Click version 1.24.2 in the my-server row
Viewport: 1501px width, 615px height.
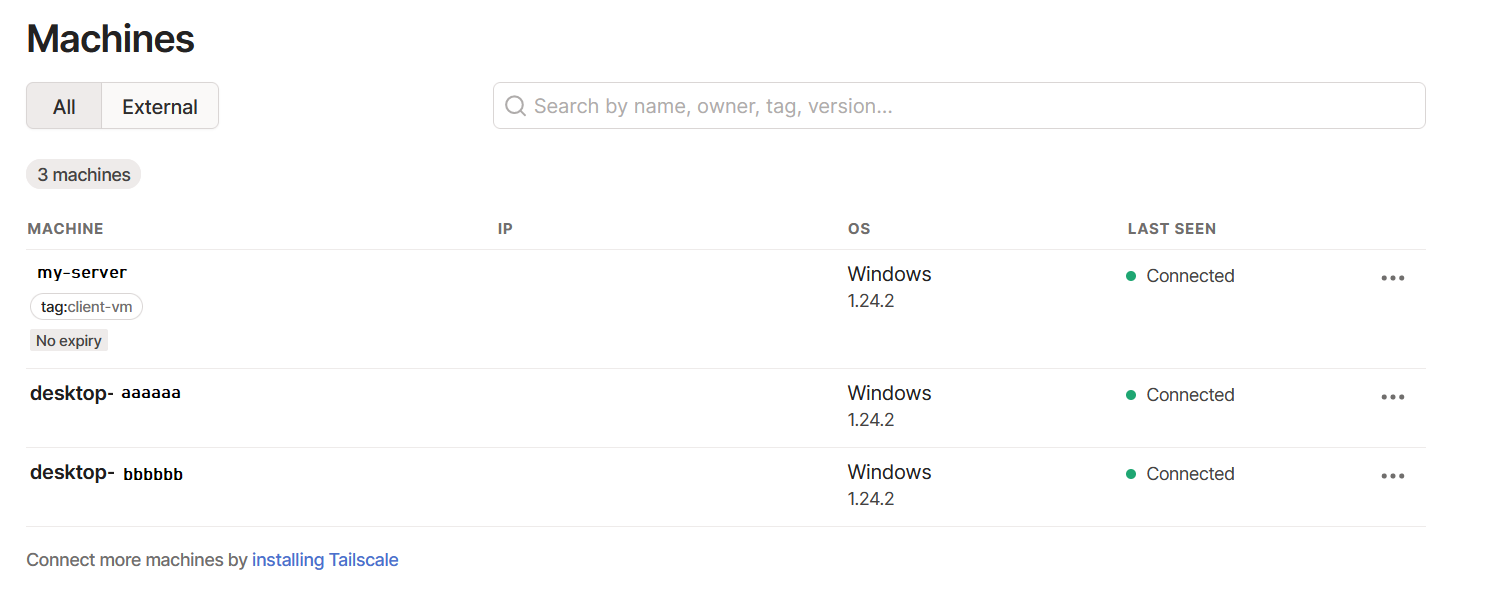pyautogui.click(x=870, y=301)
